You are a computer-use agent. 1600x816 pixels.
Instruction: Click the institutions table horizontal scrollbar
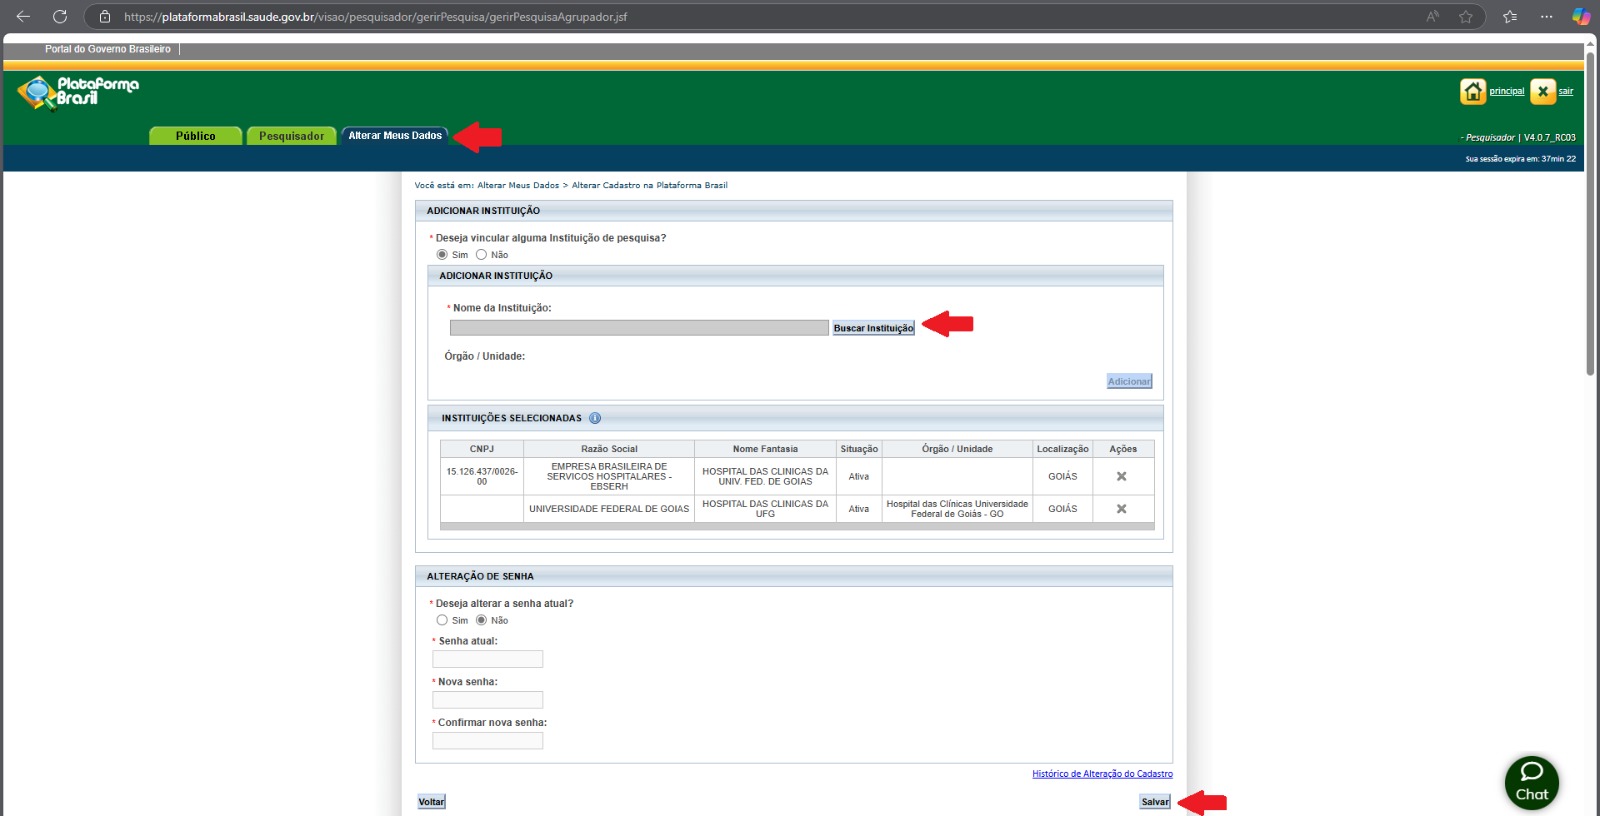(x=796, y=526)
